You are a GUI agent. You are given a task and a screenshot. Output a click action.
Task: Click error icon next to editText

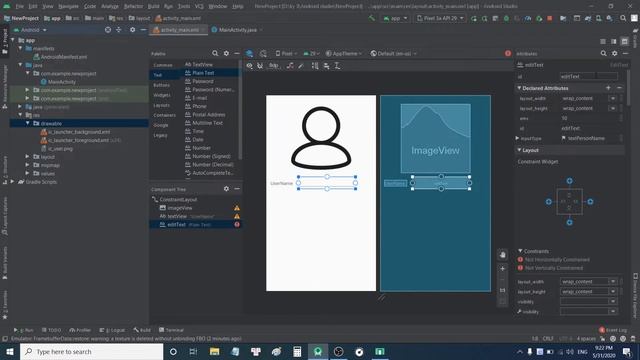tap(237, 224)
